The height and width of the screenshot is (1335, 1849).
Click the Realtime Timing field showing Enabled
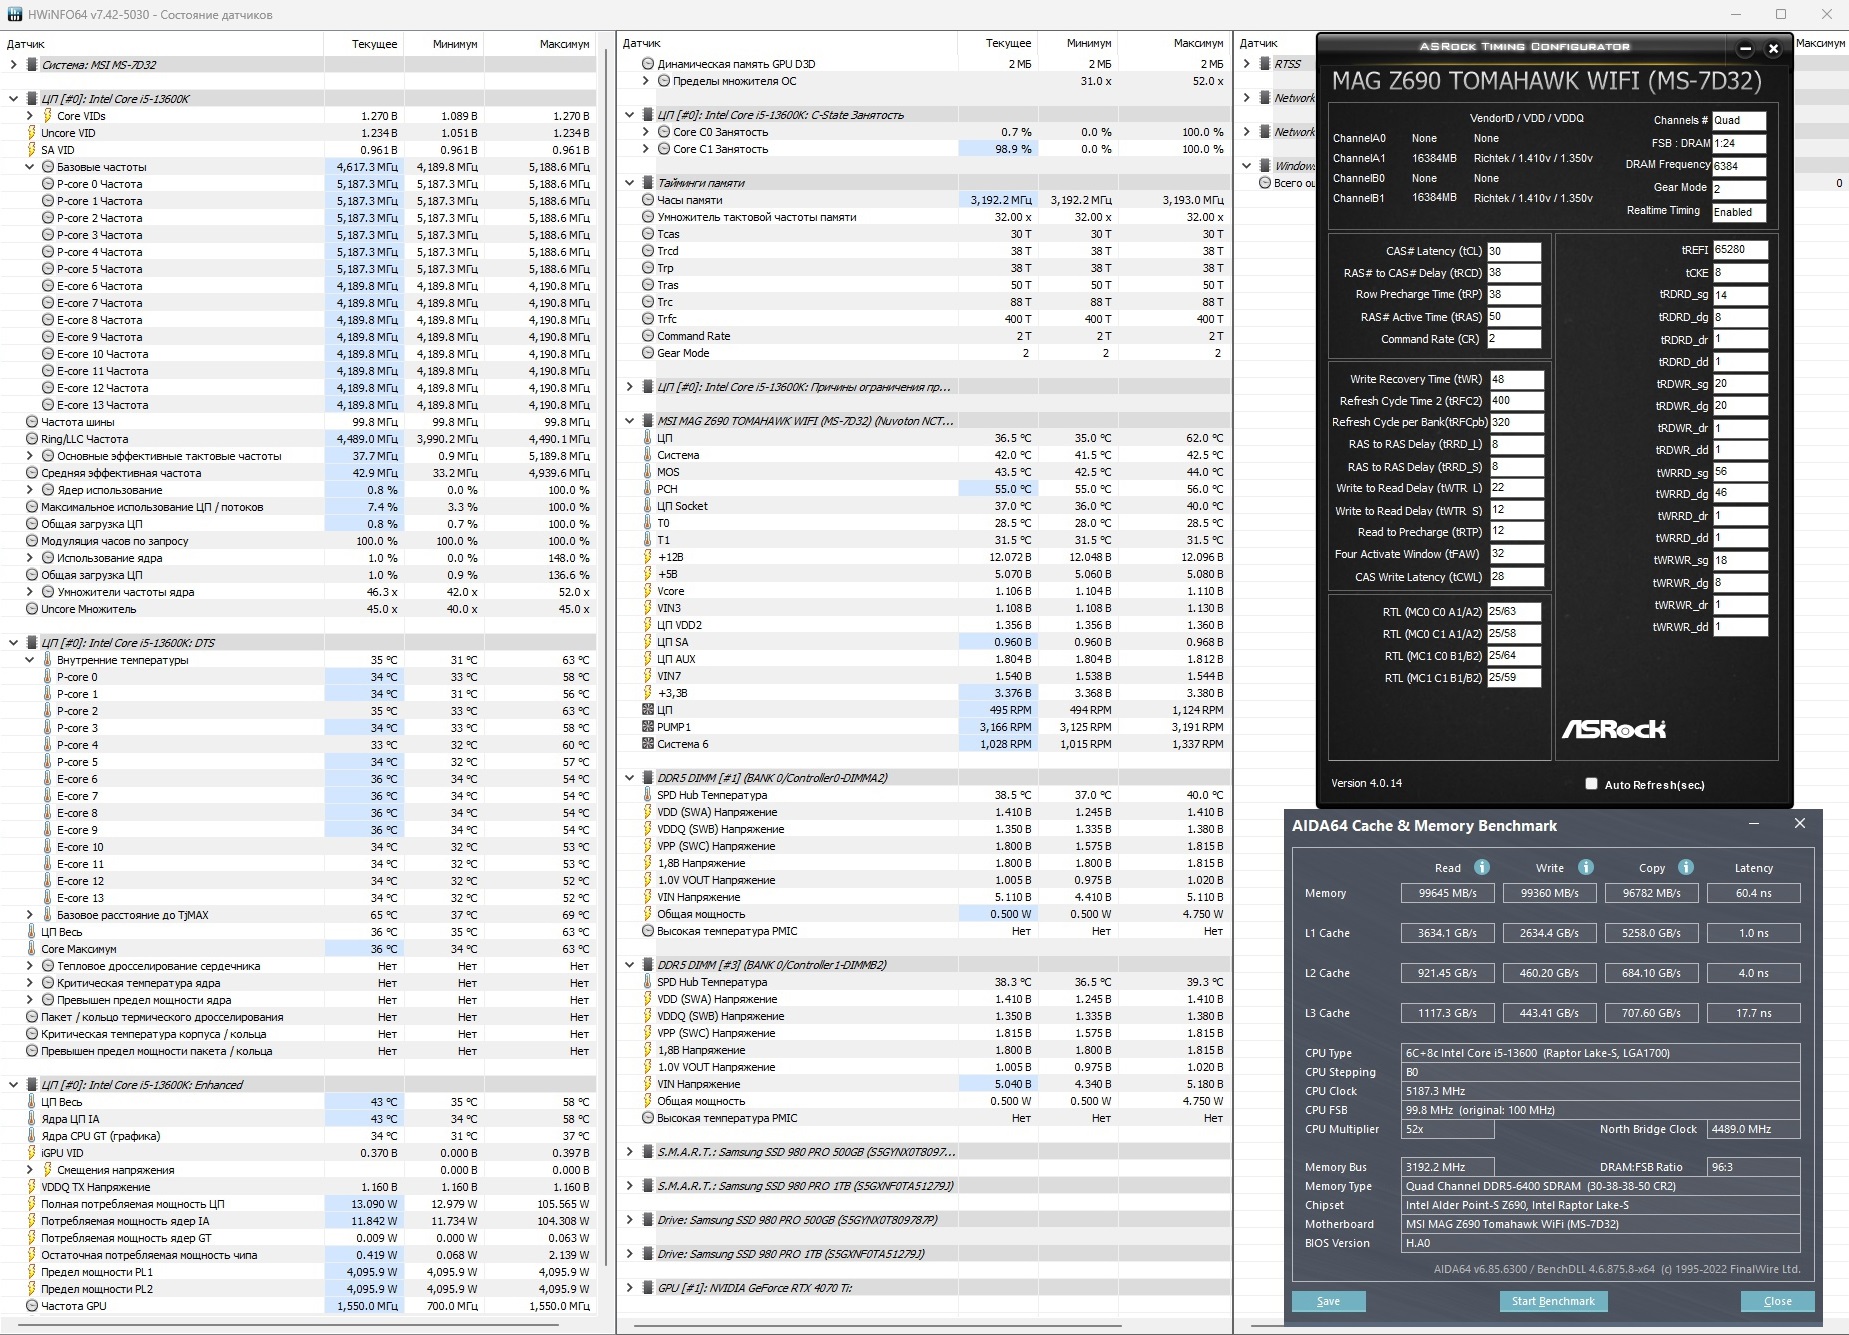tap(1739, 212)
